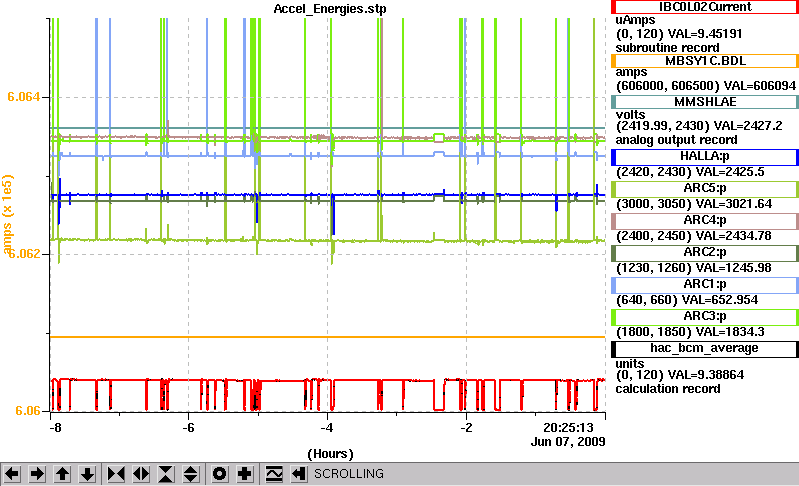This screenshot has width=799, height=486.
Task: Click the Jun 07, 2009 date label
Action: pos(568,442)
